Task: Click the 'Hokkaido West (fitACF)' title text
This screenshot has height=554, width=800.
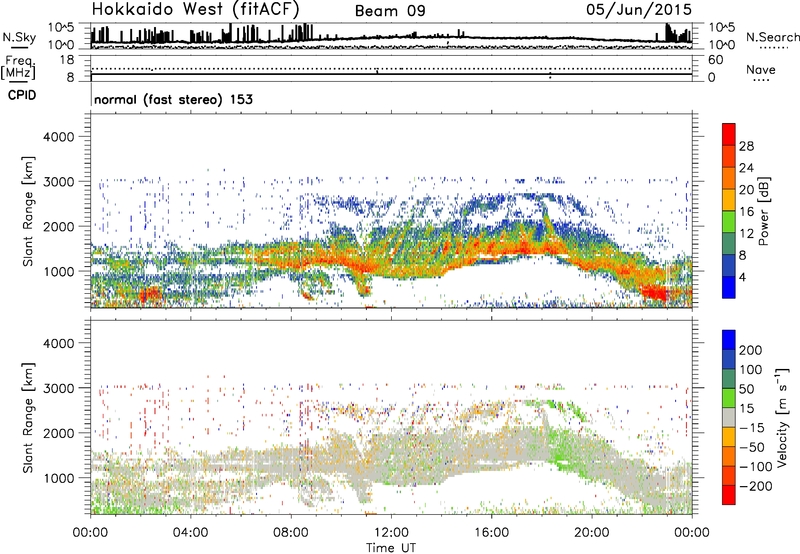Action: [x=195, y=10]
